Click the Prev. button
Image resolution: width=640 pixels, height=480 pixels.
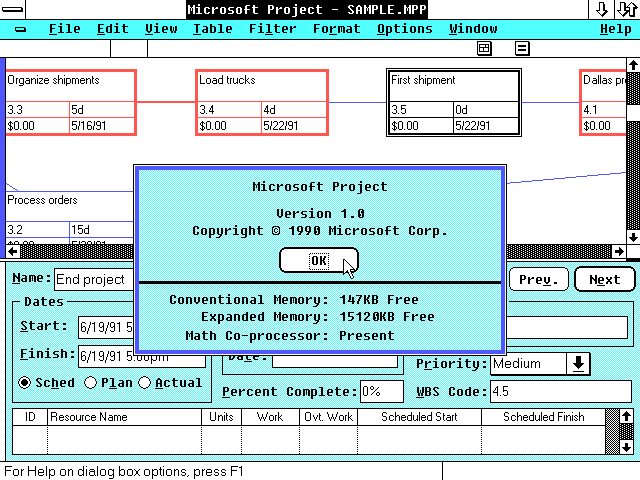click(x=539, y=280)
